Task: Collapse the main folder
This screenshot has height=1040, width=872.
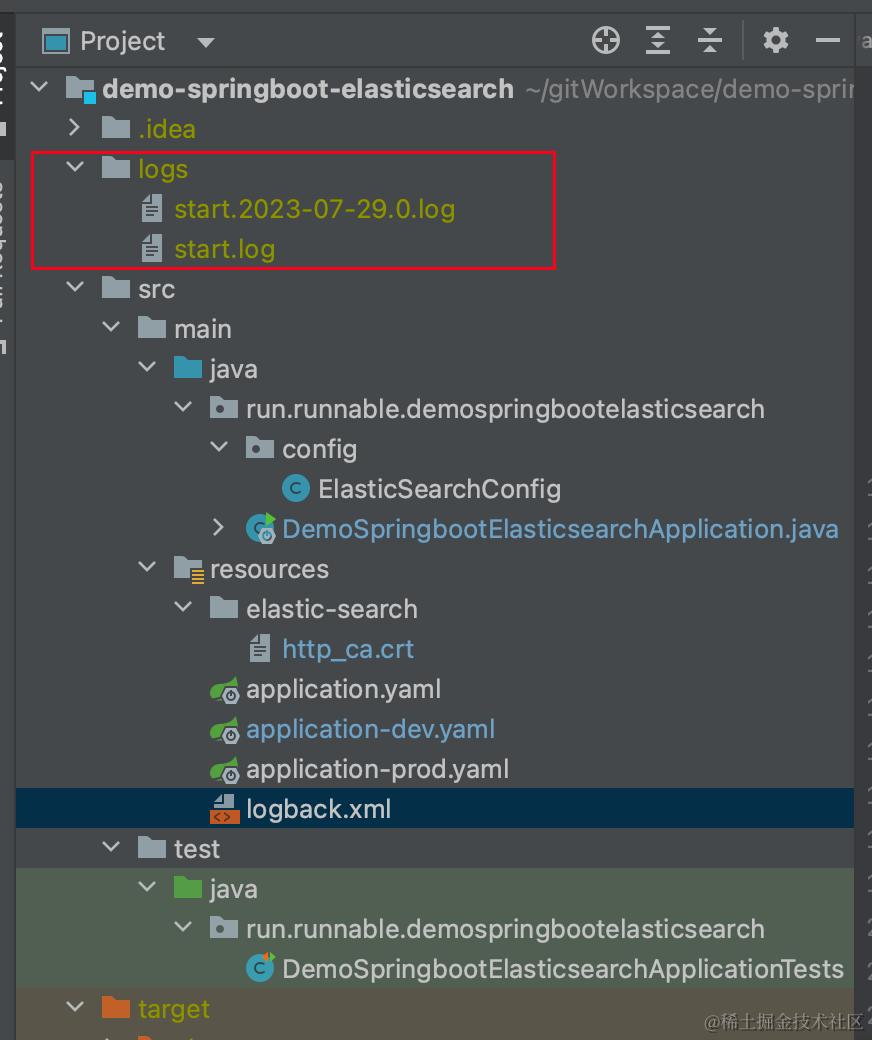Action: coord(111,326)
